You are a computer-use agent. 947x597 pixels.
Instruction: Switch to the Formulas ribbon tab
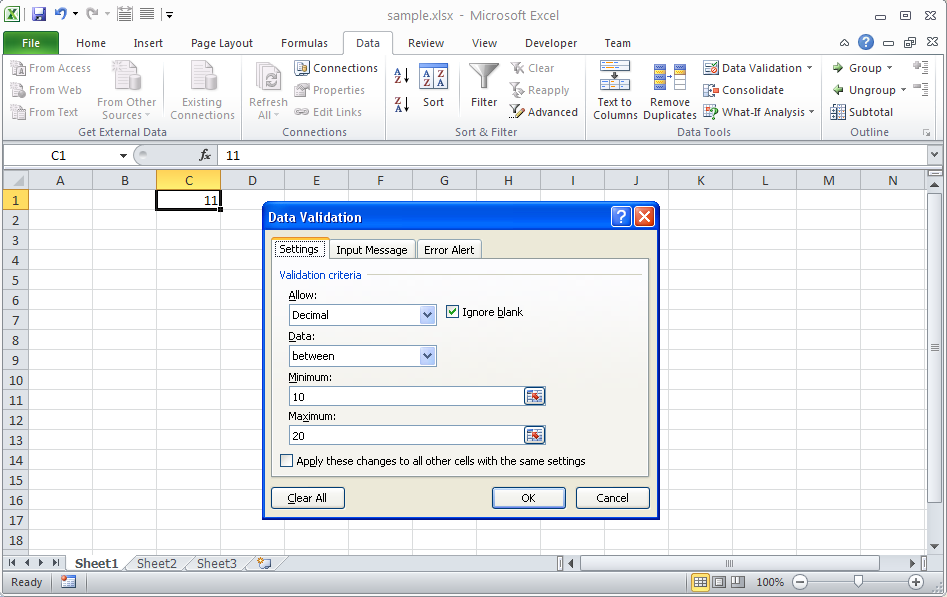coord(304,43)
